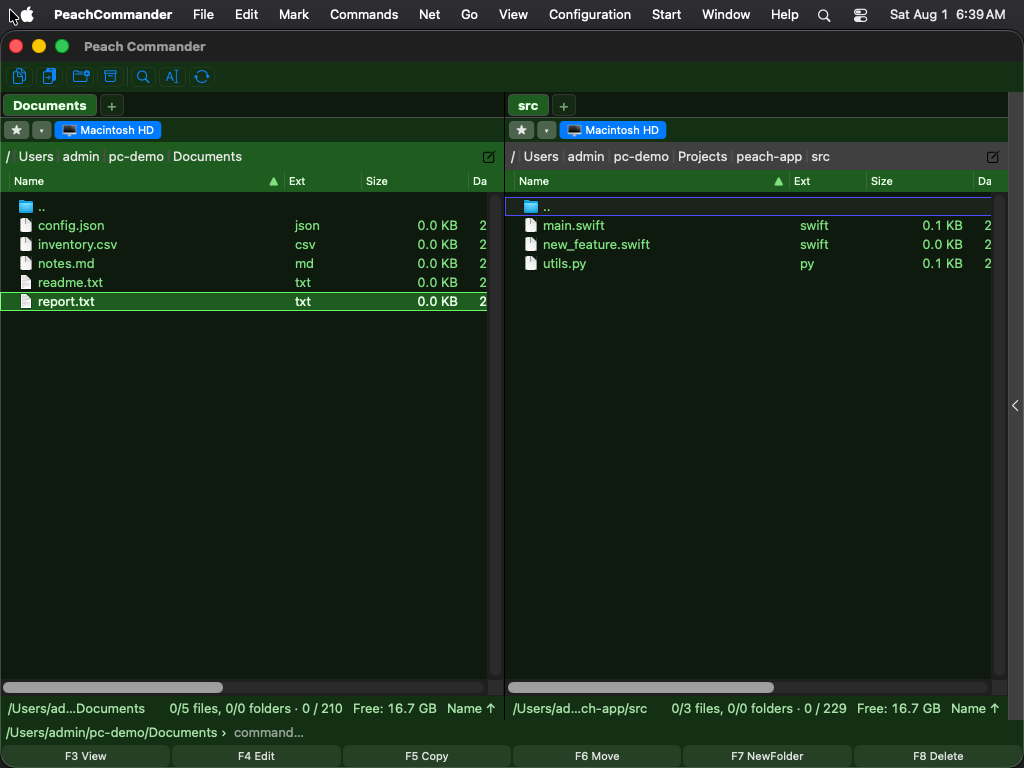Open favorites star in right panel
The height and width of the screenshot is (768, 1024).
click(521, 130)
